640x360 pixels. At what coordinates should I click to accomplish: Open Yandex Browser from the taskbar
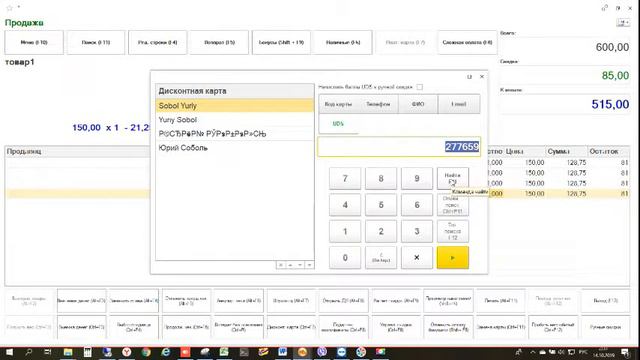[x=127, y=352]
